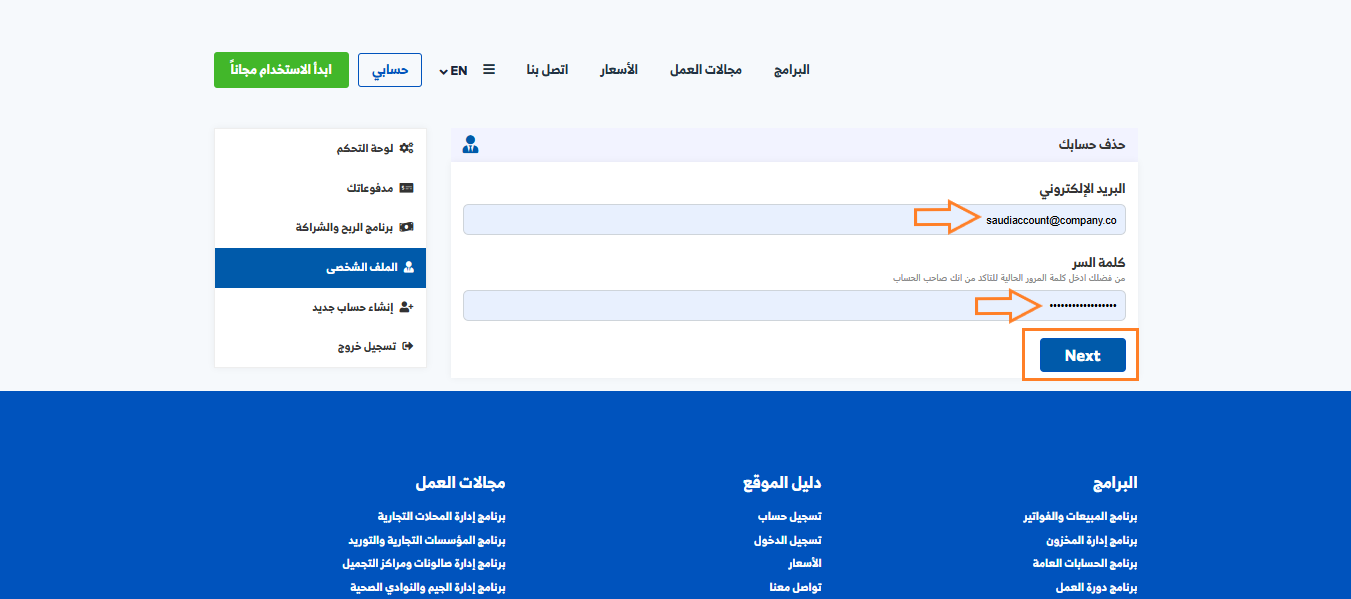
Task: Click the logout arrow icon in sidebar
Action: pos(406,347)
